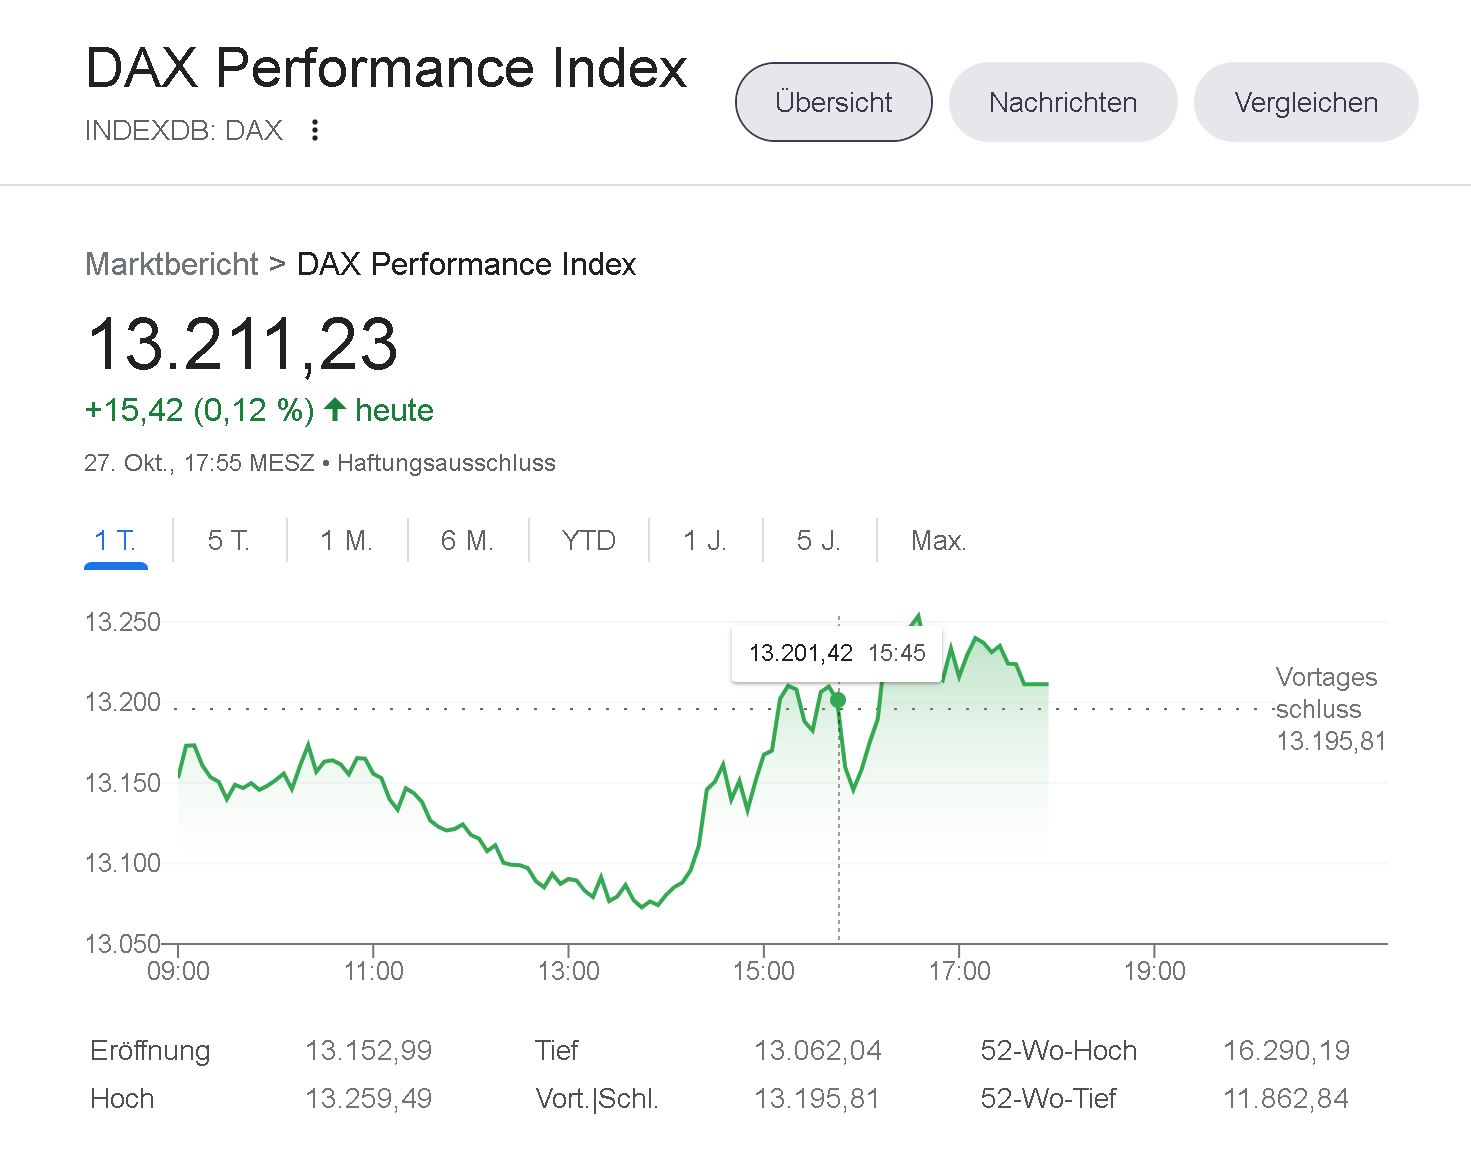
Task: Click the Eröffnung label
Action: [150, 1051]
